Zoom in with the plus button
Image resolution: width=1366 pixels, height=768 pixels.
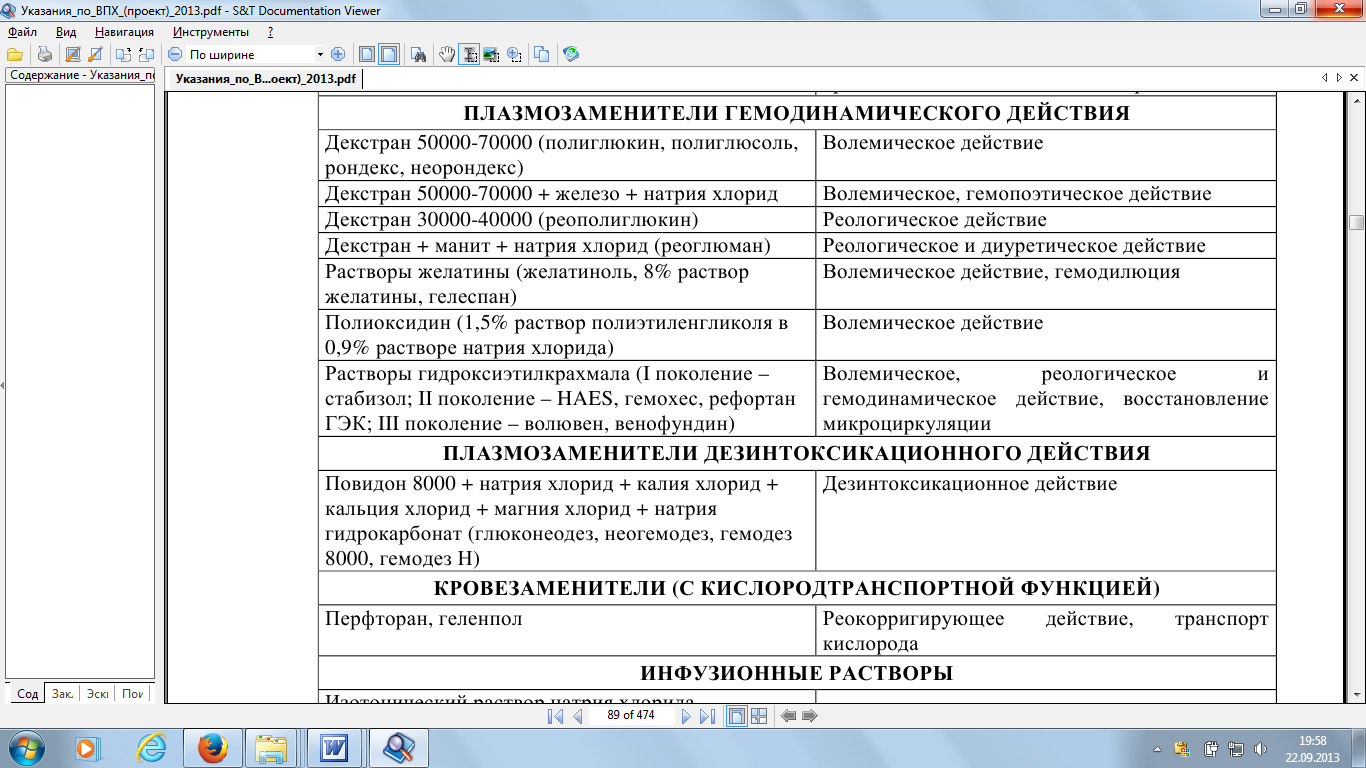pyautogui.click(x=337, y=54)
